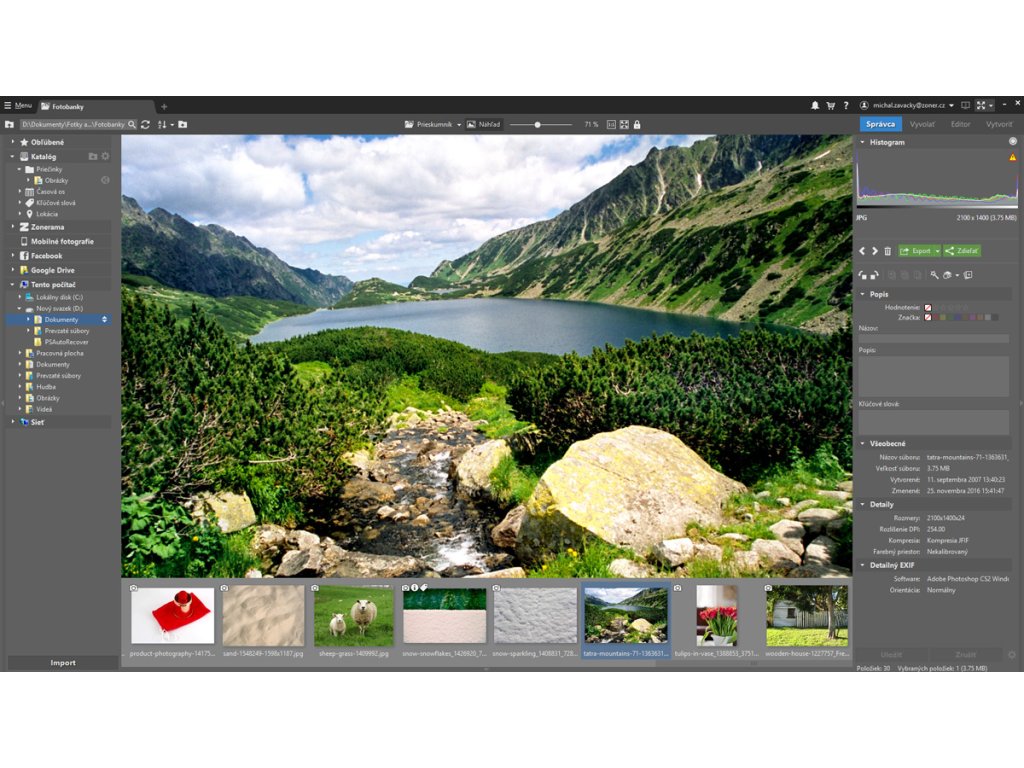Screen dimensions: 1024x768
Task: Click the search icon in the path field
Action: 132,125
